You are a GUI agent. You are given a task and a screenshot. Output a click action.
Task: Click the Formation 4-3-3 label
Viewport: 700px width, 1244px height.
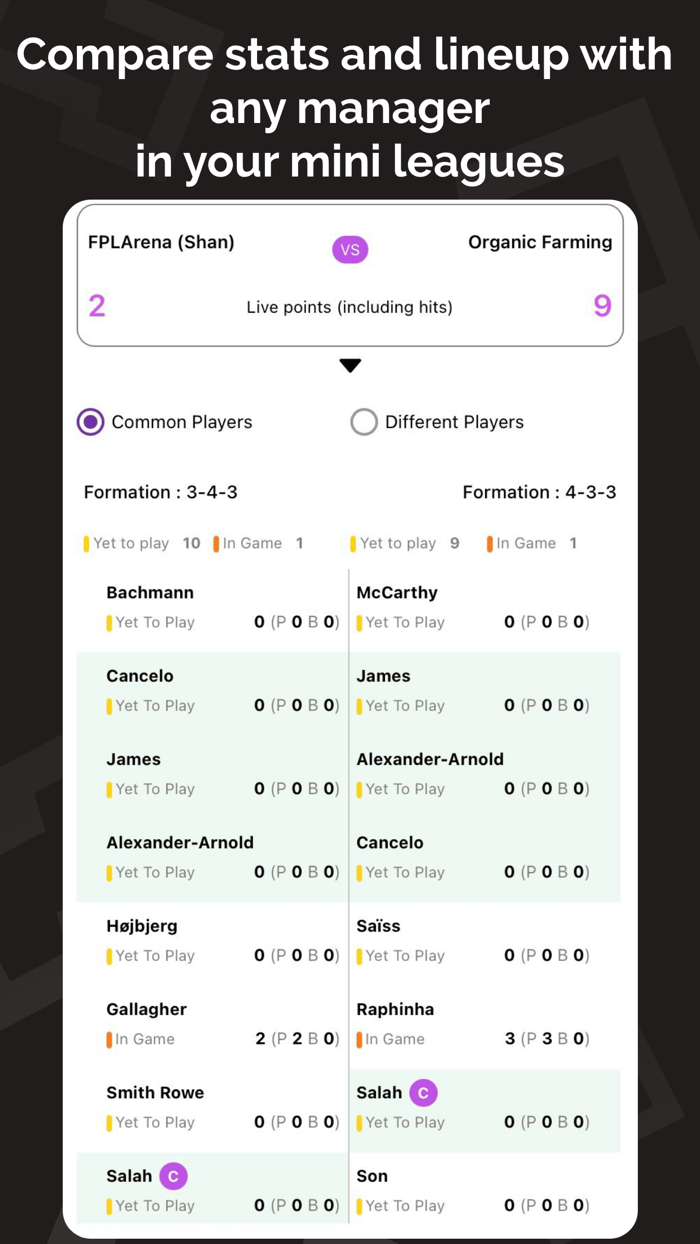[x=540, y=492]
